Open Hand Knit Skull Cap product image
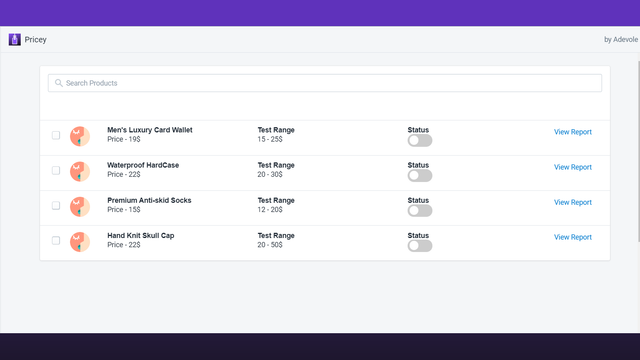640x360 pixels. (x=80, y=242)
